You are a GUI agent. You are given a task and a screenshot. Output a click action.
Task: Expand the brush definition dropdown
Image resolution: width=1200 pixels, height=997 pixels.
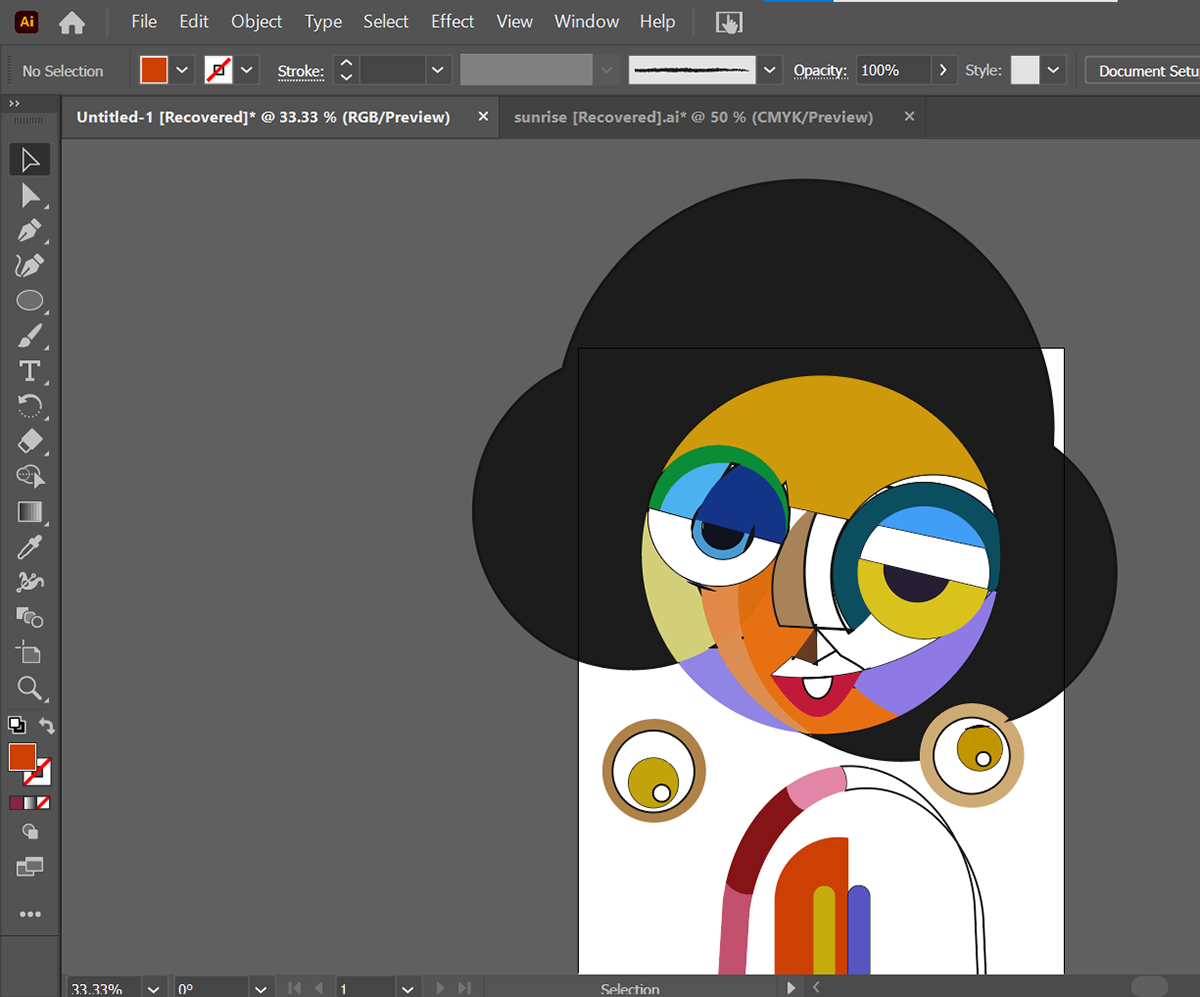coord(769,70)
